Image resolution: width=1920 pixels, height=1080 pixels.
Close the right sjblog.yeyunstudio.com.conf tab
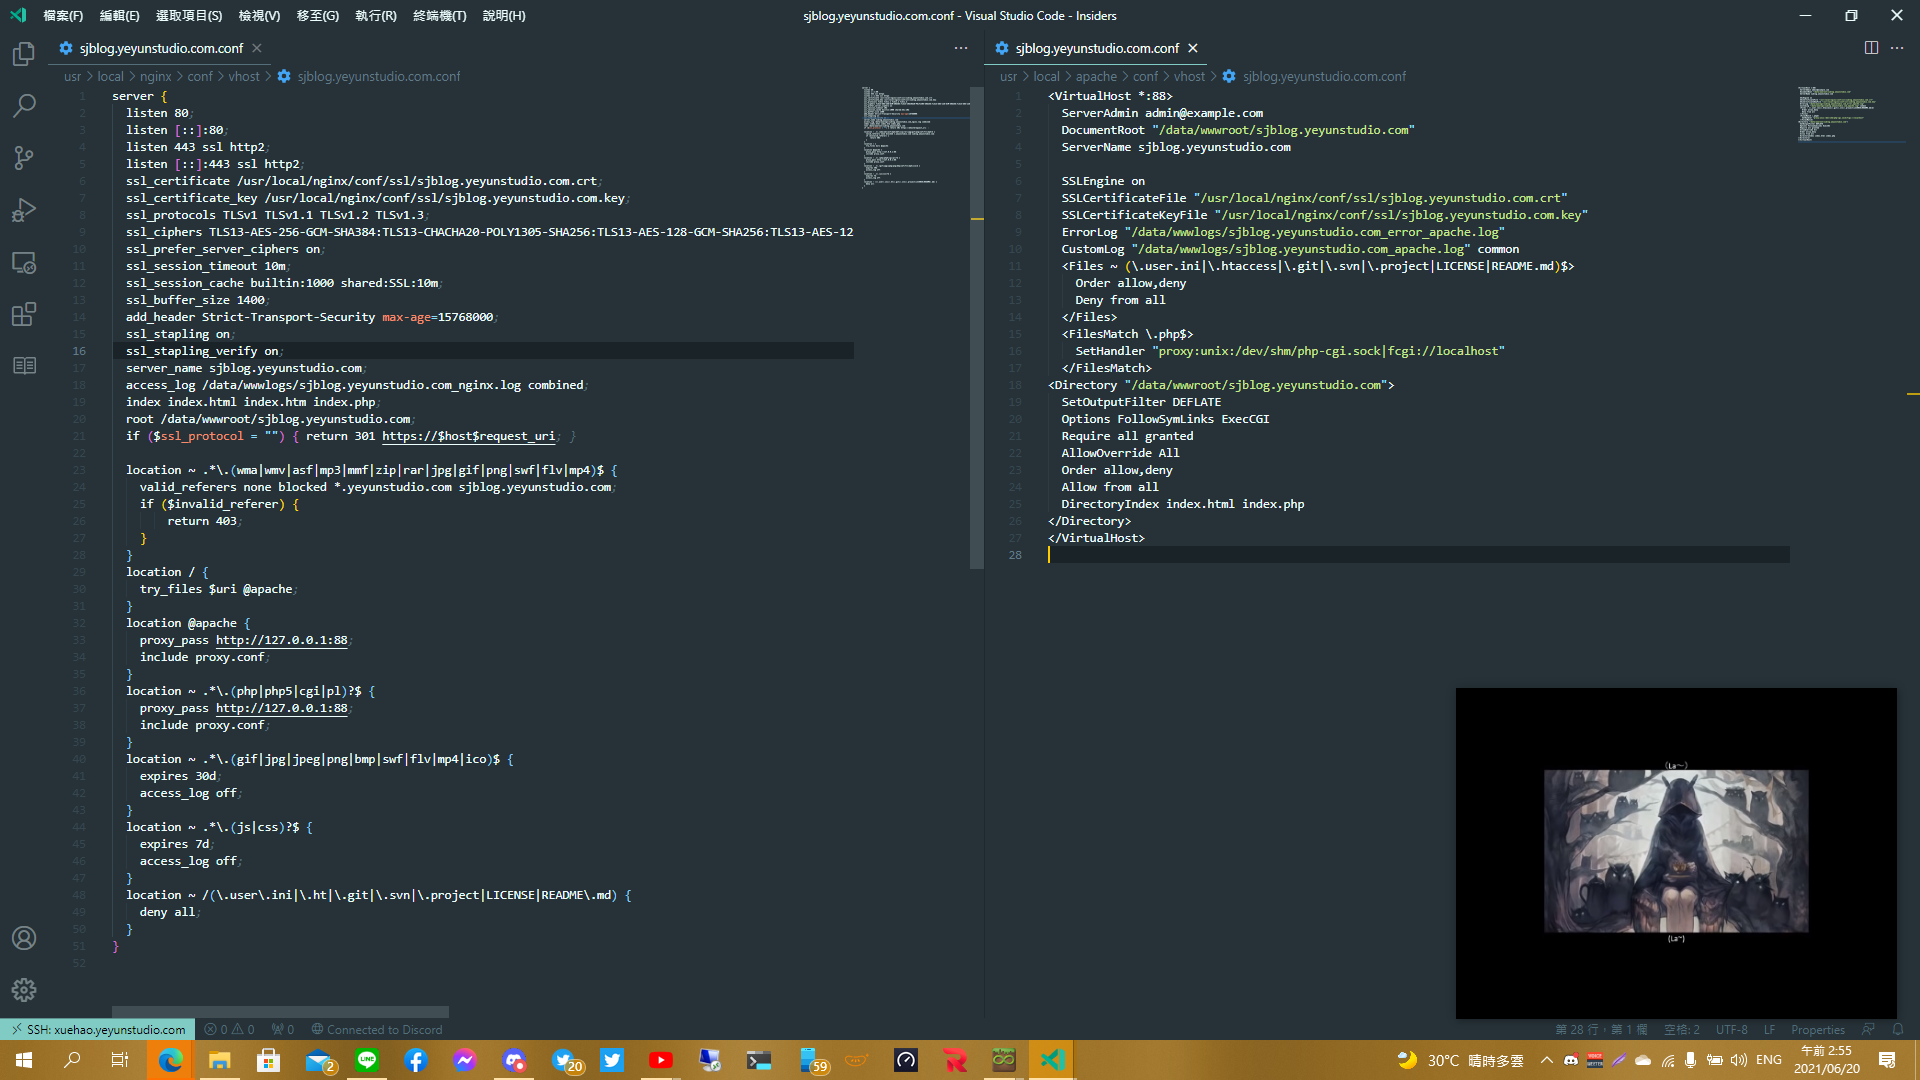point(1193,48)
